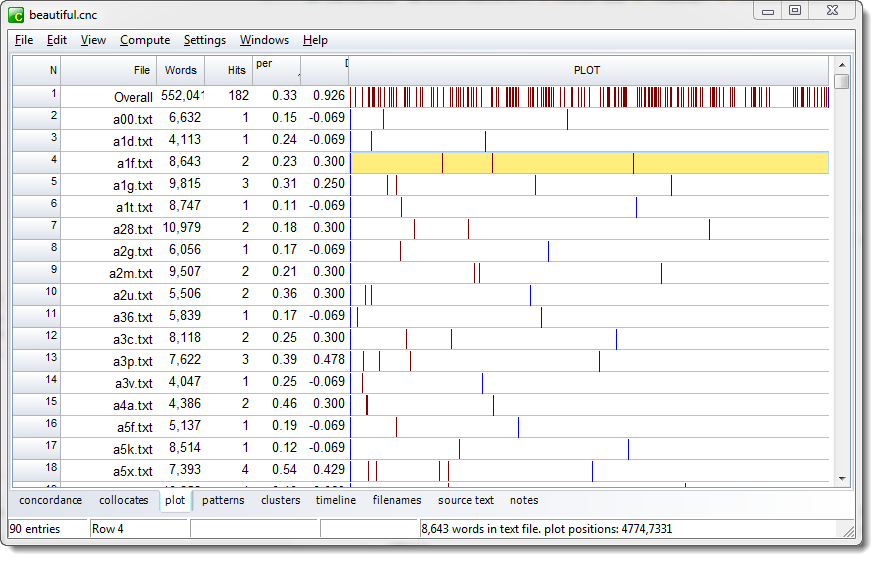Switch to the concordance tab
The width and height of the screenshot is (878, 561).
(x=51, y=500)
